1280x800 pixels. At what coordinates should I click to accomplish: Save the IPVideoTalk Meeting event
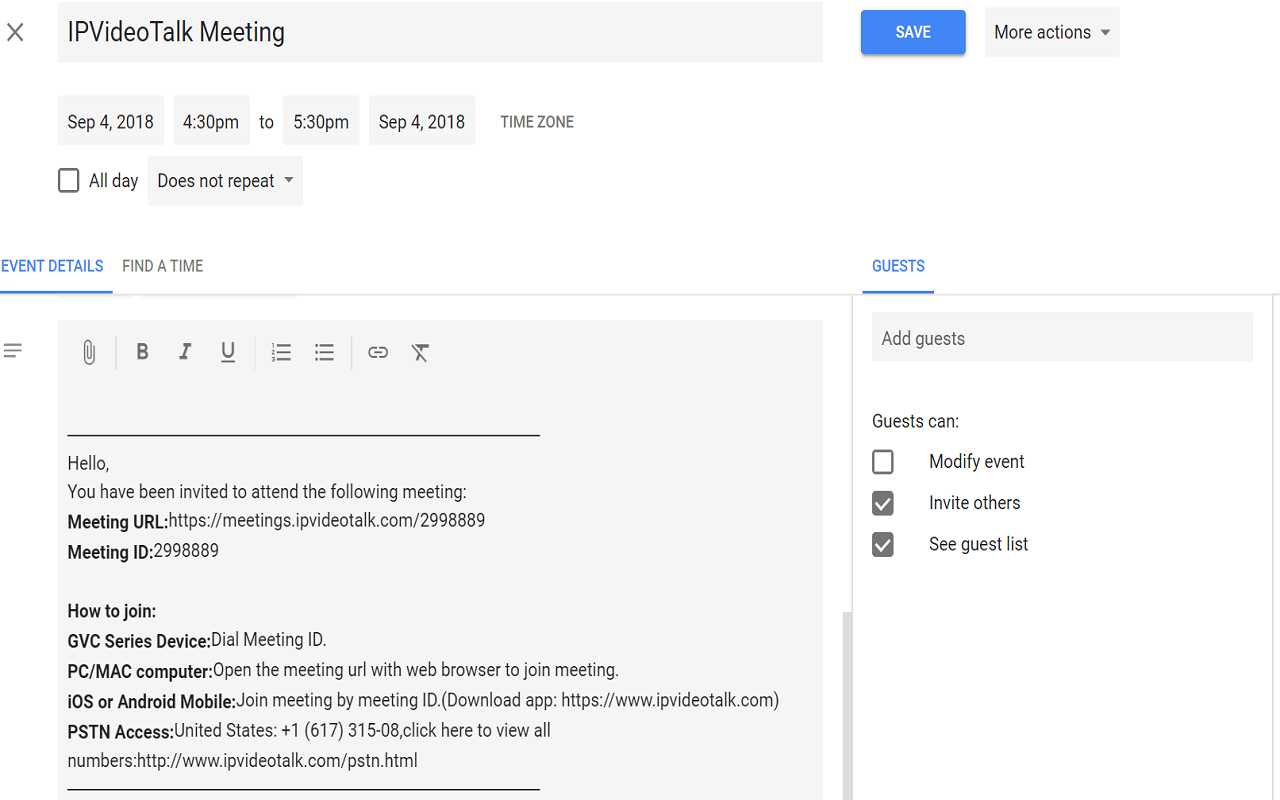tap(913, 31)
